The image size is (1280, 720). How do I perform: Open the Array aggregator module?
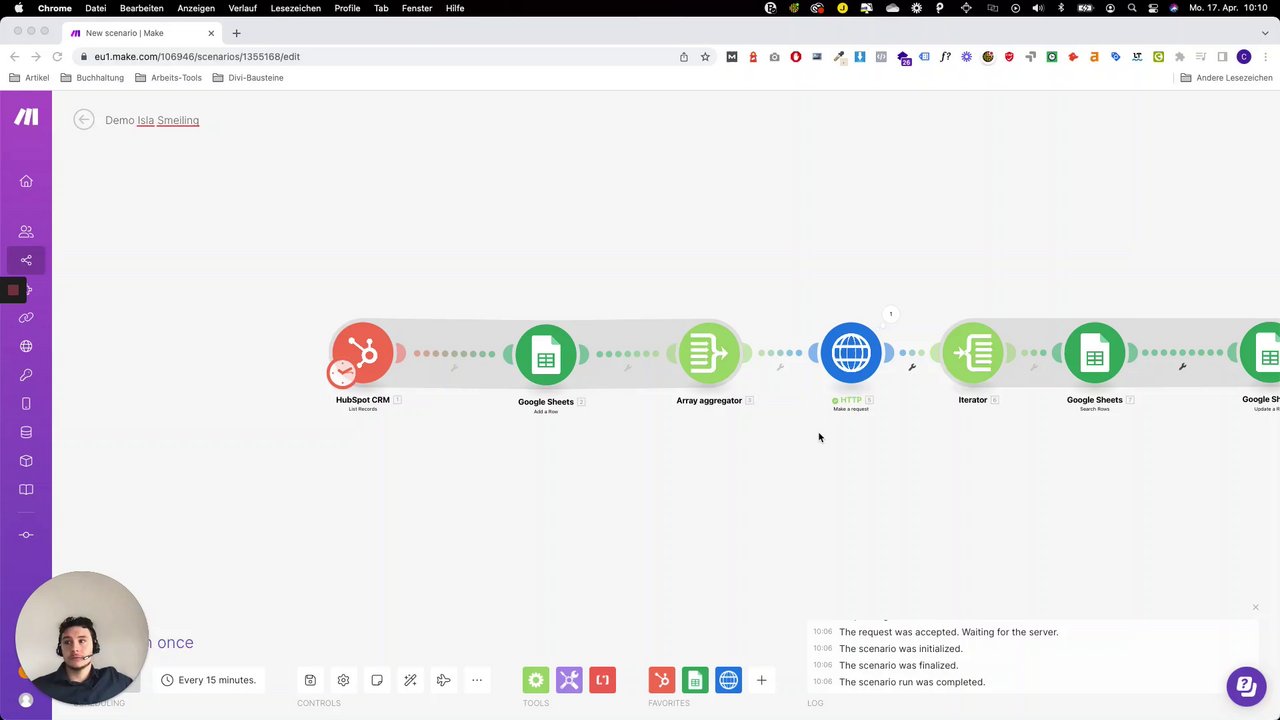click(709, 352)
